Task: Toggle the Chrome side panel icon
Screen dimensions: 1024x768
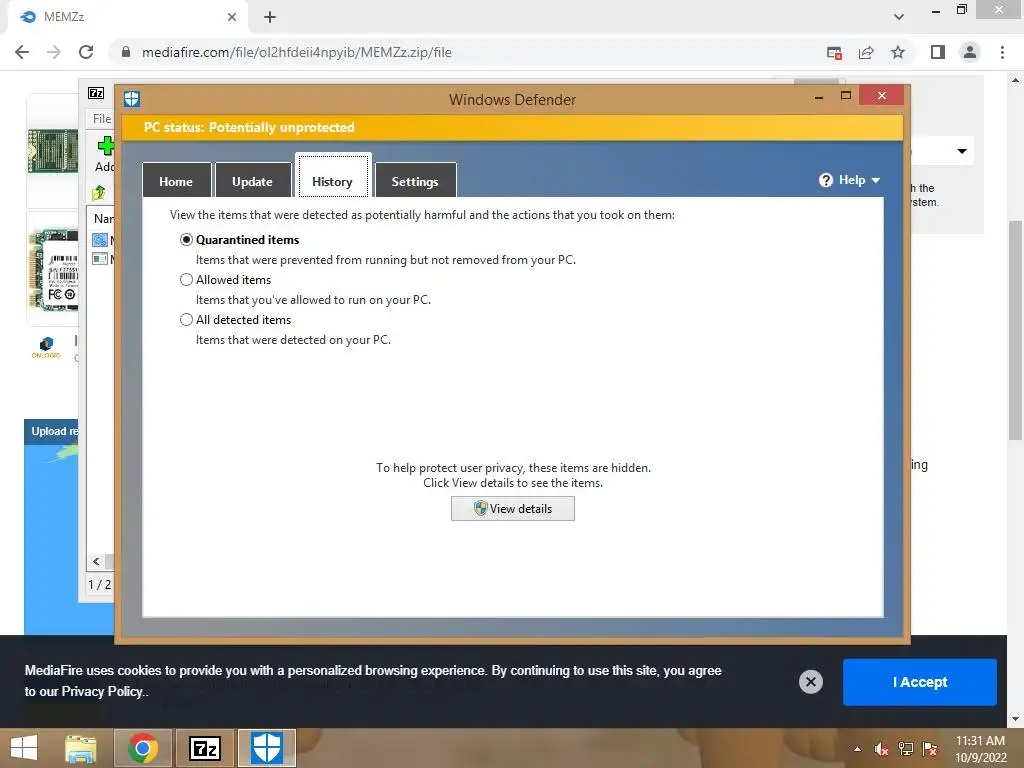Action: tap(938, 52)
